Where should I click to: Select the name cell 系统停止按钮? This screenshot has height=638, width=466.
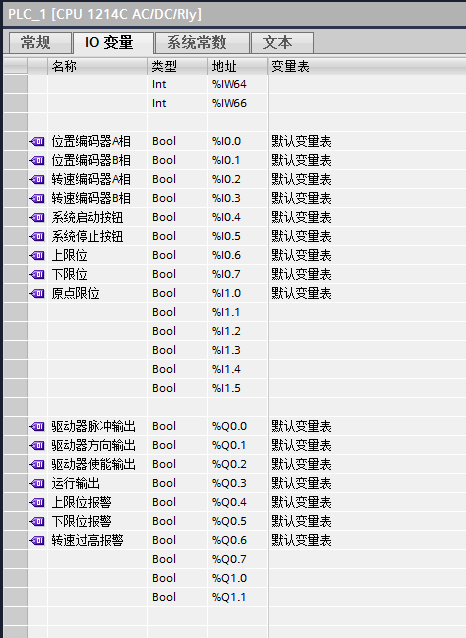(97, 236)
